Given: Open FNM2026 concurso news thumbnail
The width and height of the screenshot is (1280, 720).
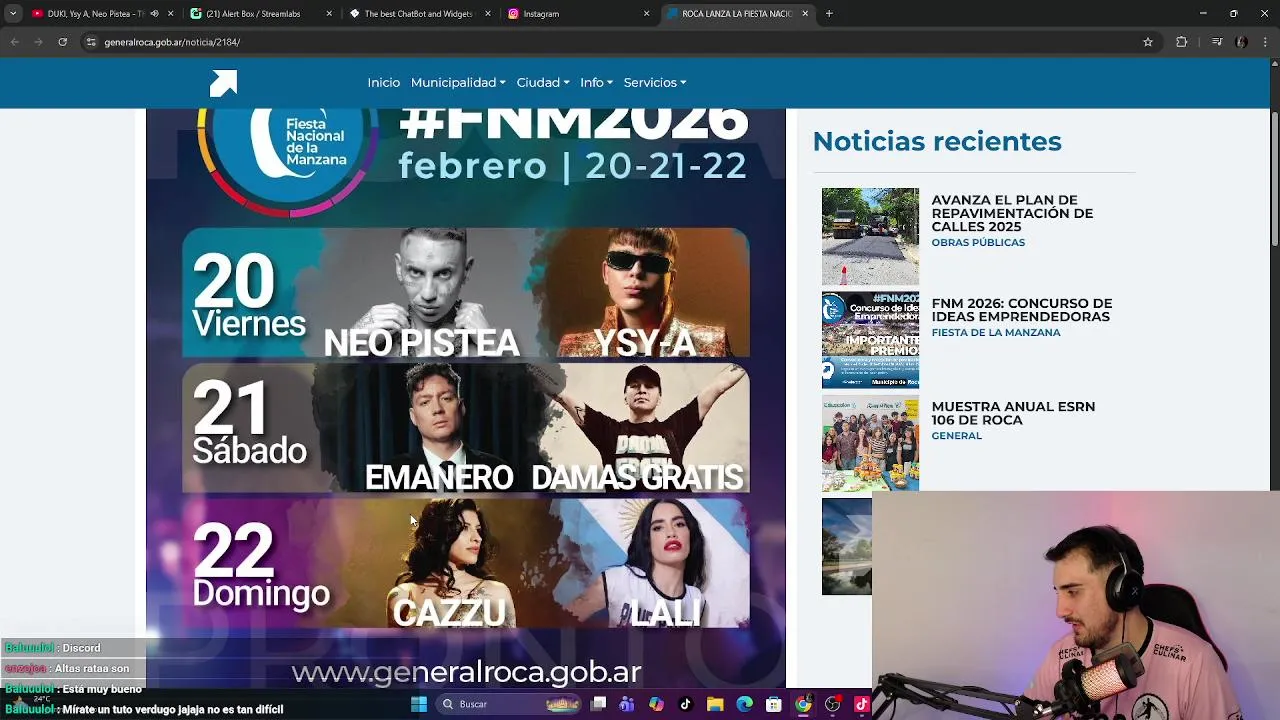Looking at the screenshot, I should tap(870, 340).
